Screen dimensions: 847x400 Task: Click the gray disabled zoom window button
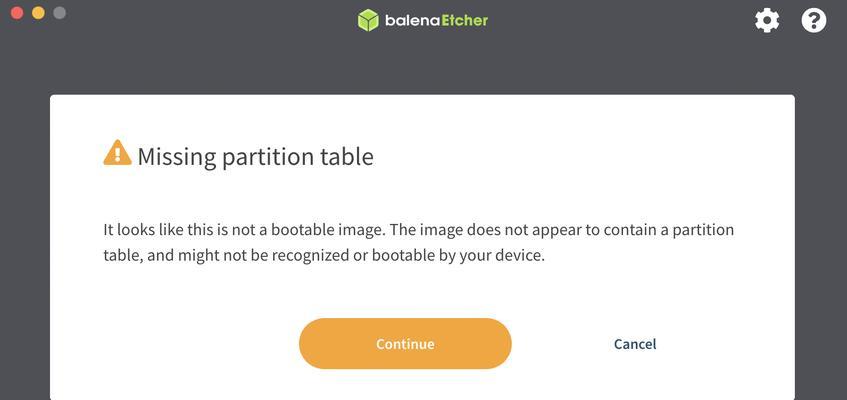pos(59,12)
